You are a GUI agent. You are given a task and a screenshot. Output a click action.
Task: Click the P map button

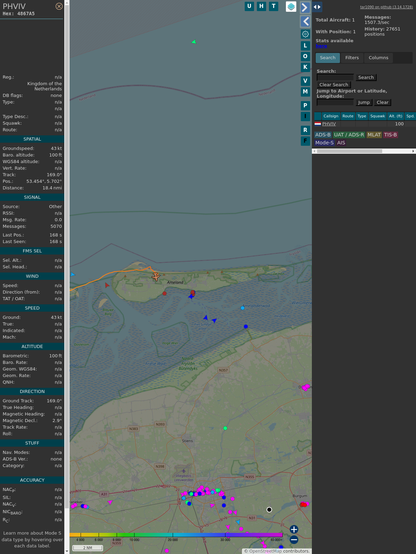click(x=305, y=105)
